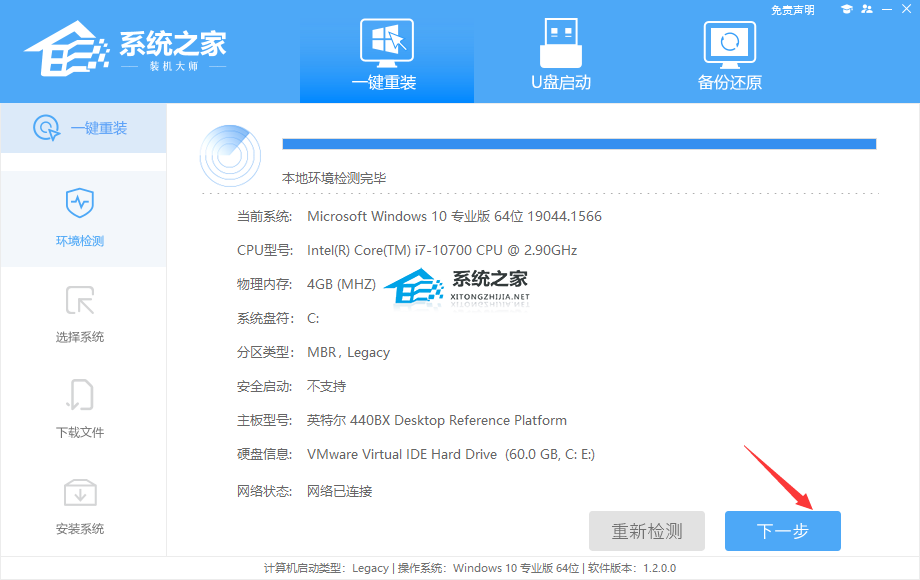This screenshot has height=580, width=920.
Task: Click the 英特尔 440BX Desktop Reference Platform text
Action: tap(437, 420)
